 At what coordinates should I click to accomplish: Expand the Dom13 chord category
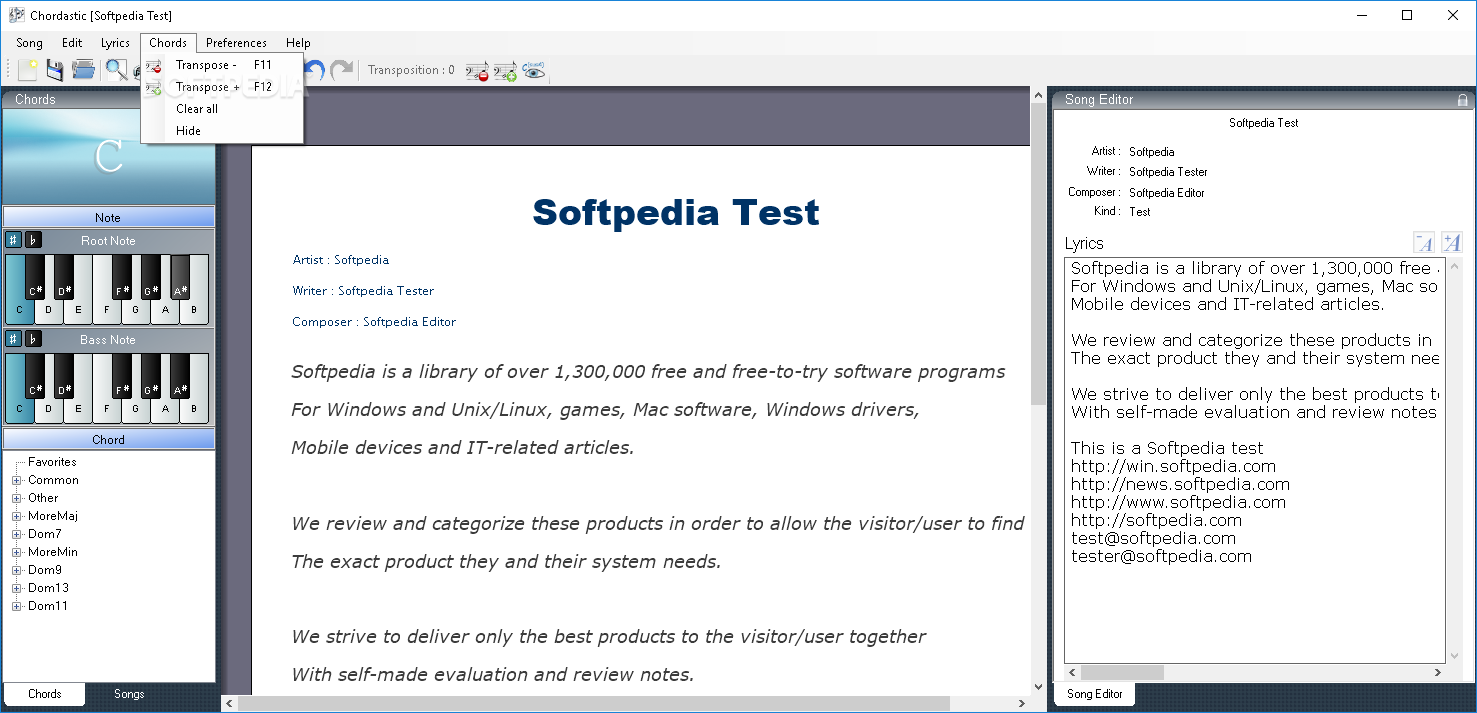tap(16, 589)
